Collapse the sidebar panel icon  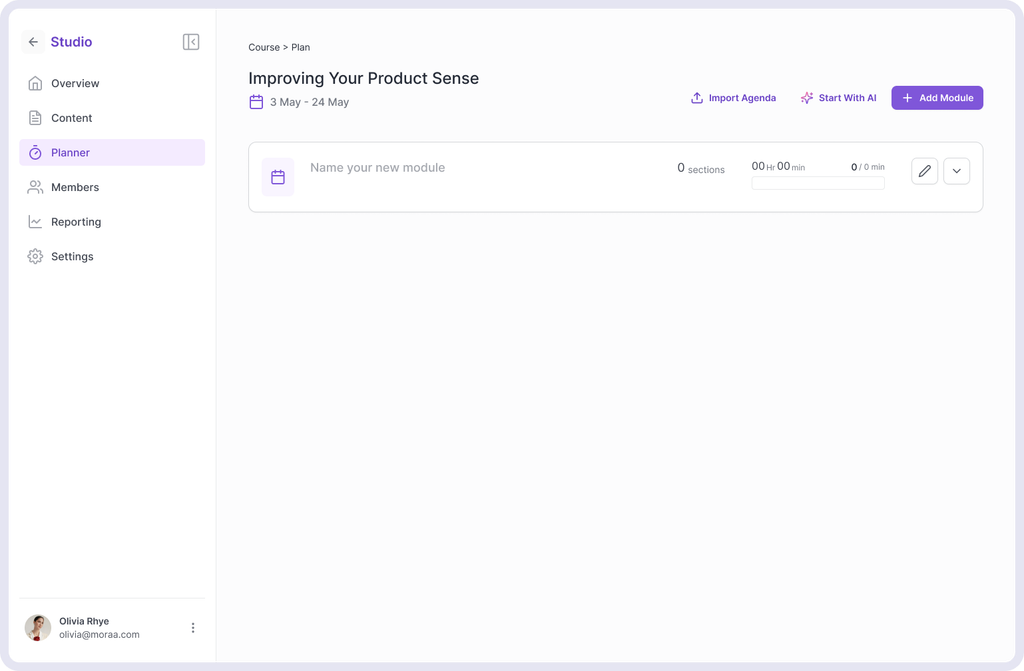click(191, 42)
